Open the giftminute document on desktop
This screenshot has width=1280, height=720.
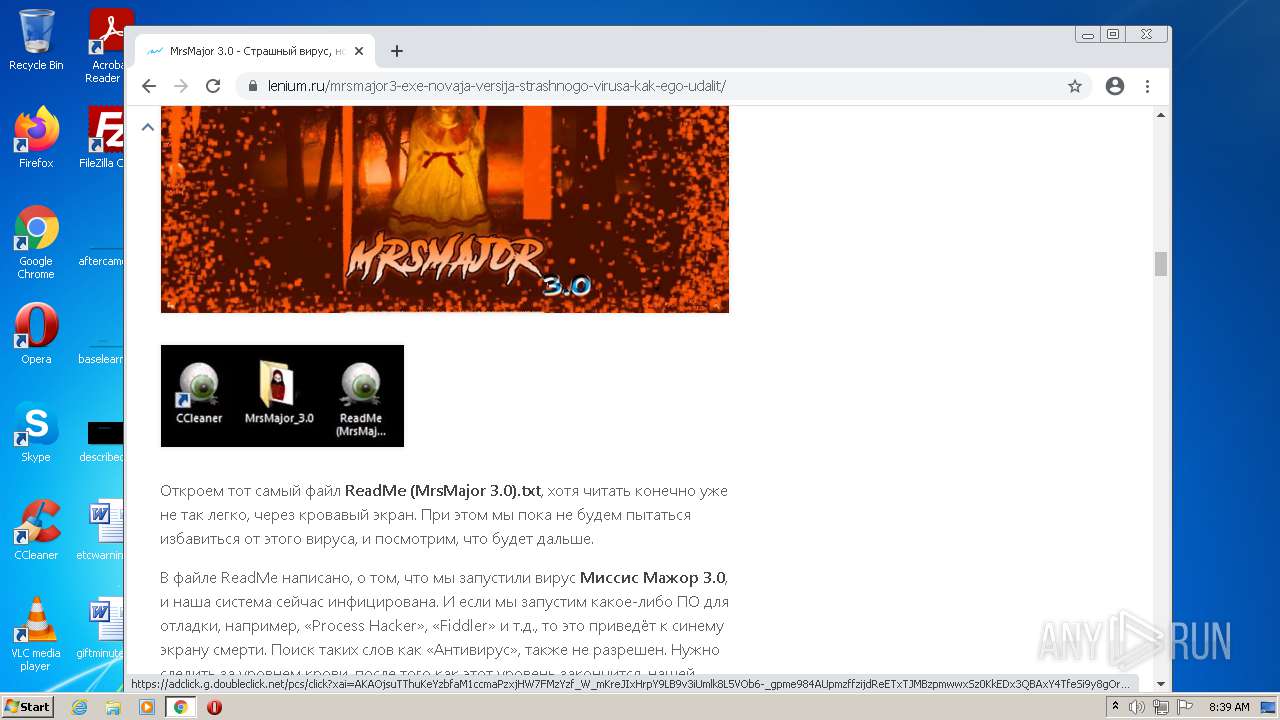click(101, 628)
